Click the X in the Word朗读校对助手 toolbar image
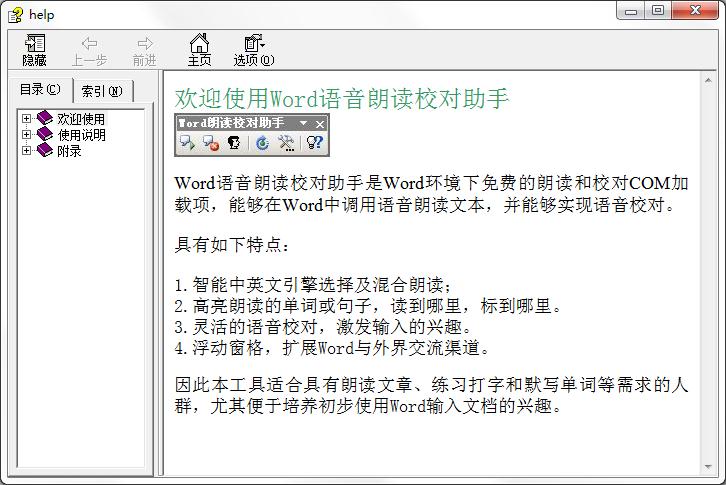The height and width of the screenshot is (485, 726). tap(320, 124)
